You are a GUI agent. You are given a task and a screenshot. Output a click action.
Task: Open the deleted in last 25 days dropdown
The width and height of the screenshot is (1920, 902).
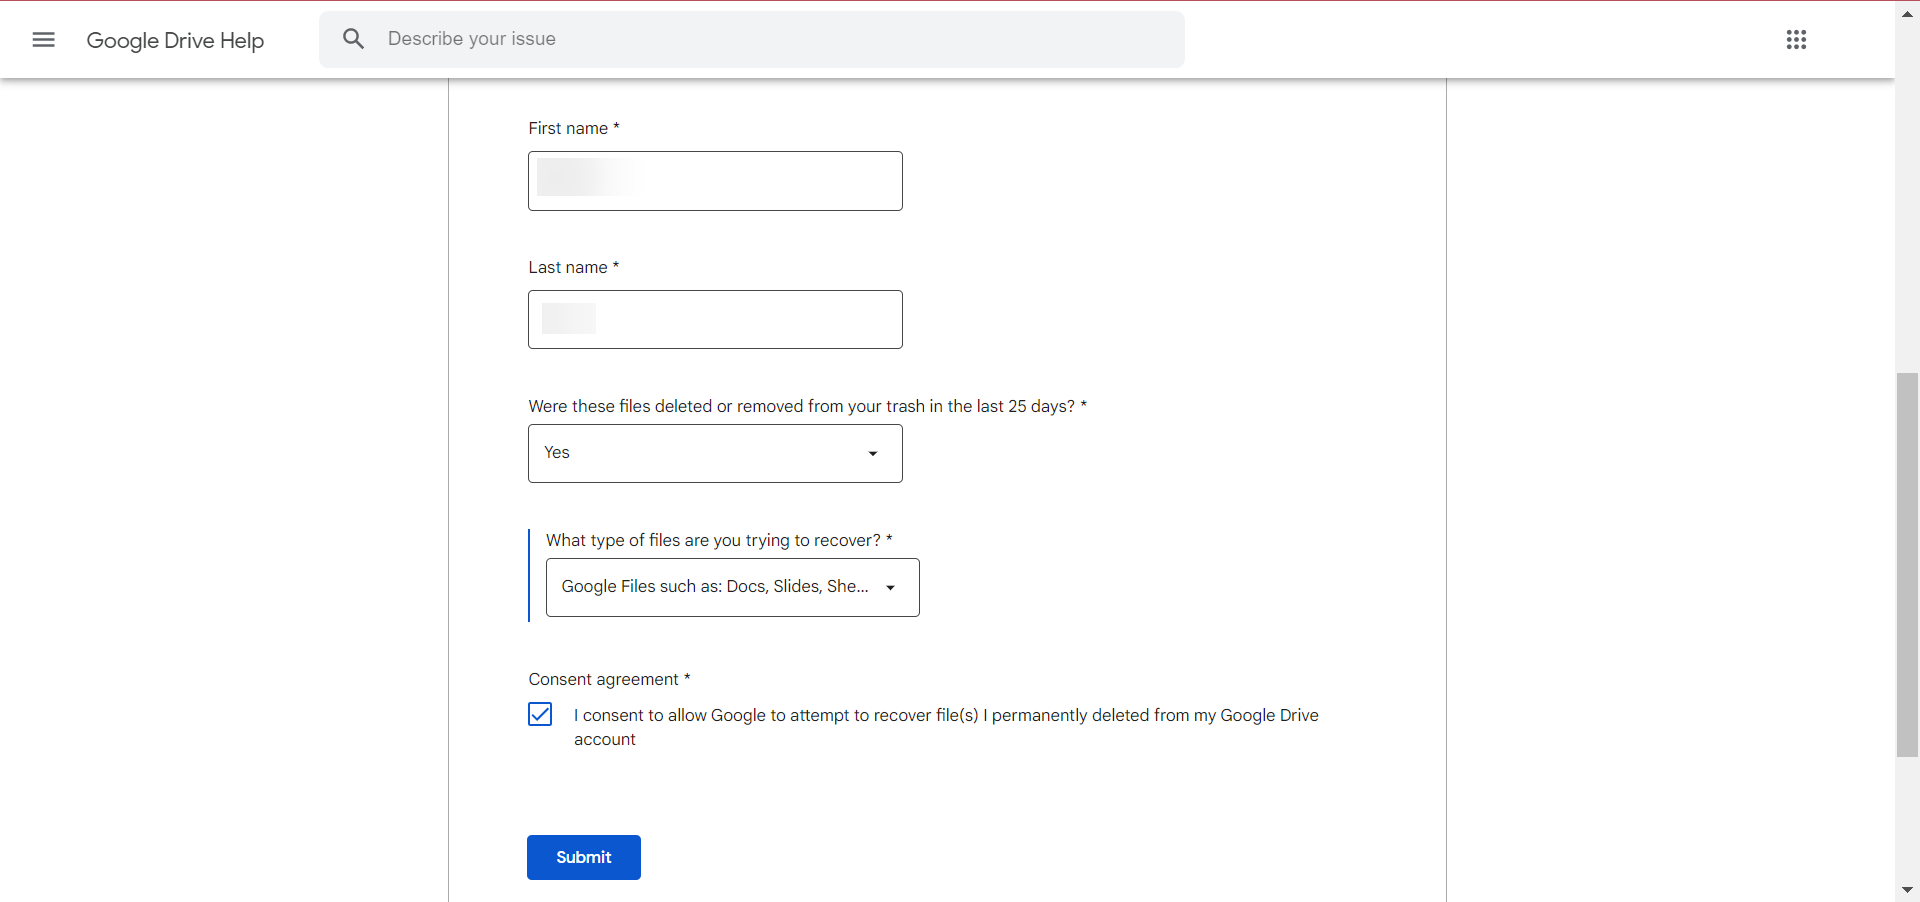(x=714, y=453)
